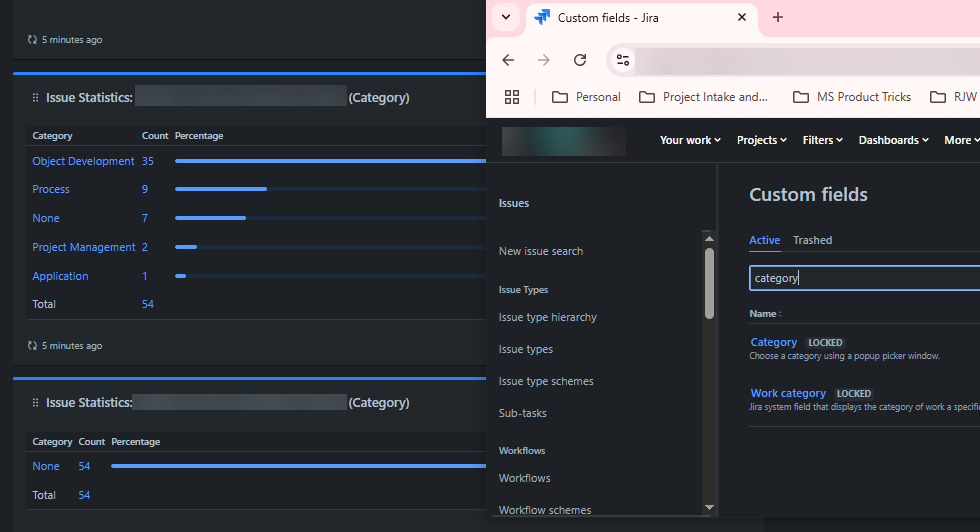Image resolution: width=980 pixels, height=532 pixels.
Task: Click the blurred Jira site logo
Action: [x=564, y=141]
